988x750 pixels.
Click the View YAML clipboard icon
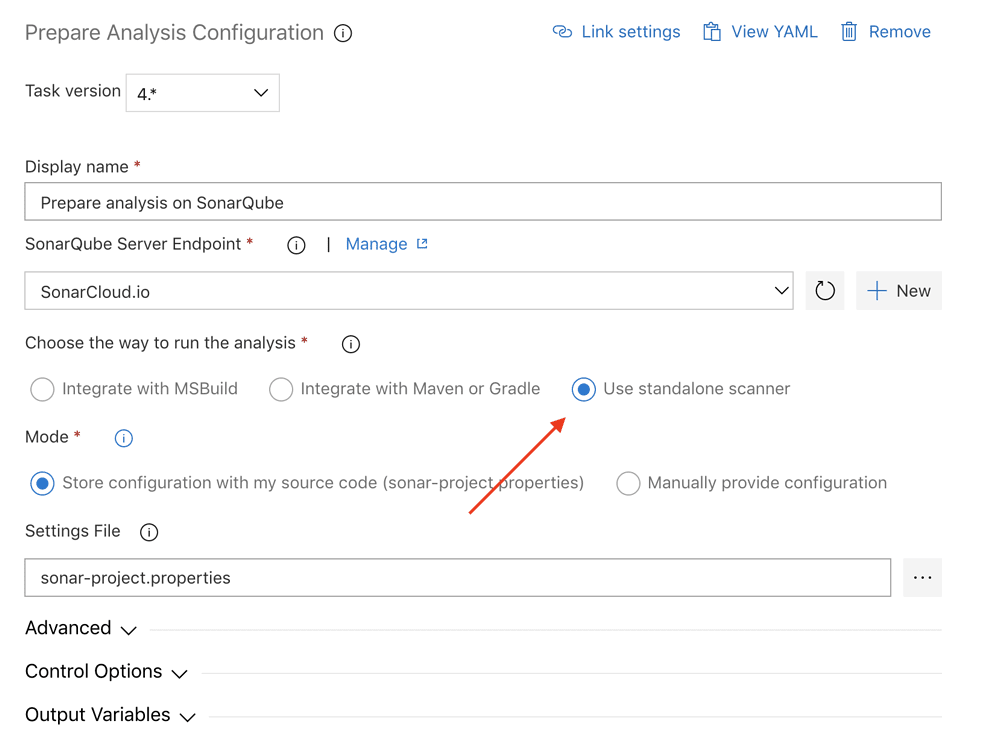711,32
